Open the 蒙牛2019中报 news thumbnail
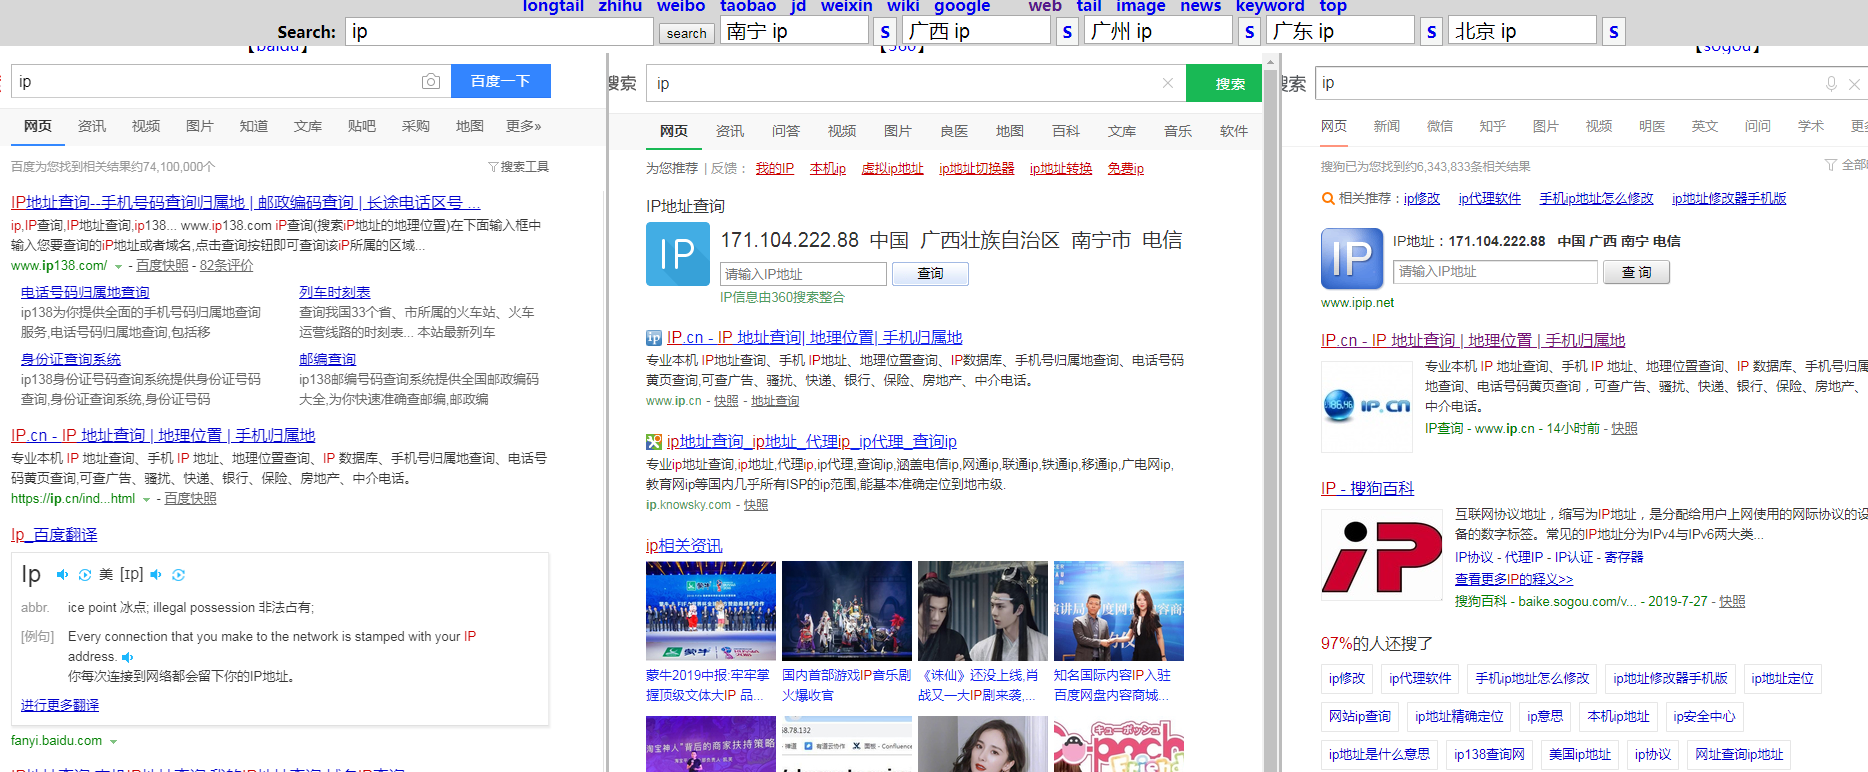Screen dimensions: 1868x772 point(711,611)
